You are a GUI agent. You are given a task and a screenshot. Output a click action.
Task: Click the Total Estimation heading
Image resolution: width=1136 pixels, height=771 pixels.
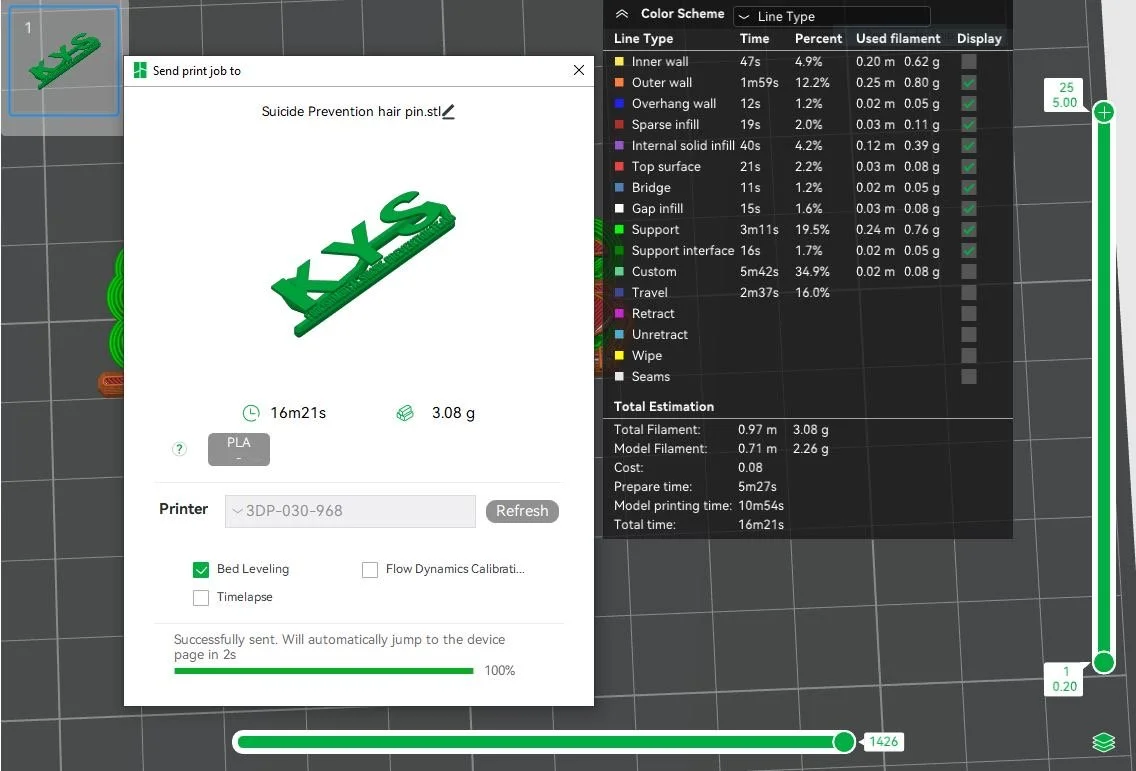664,407
